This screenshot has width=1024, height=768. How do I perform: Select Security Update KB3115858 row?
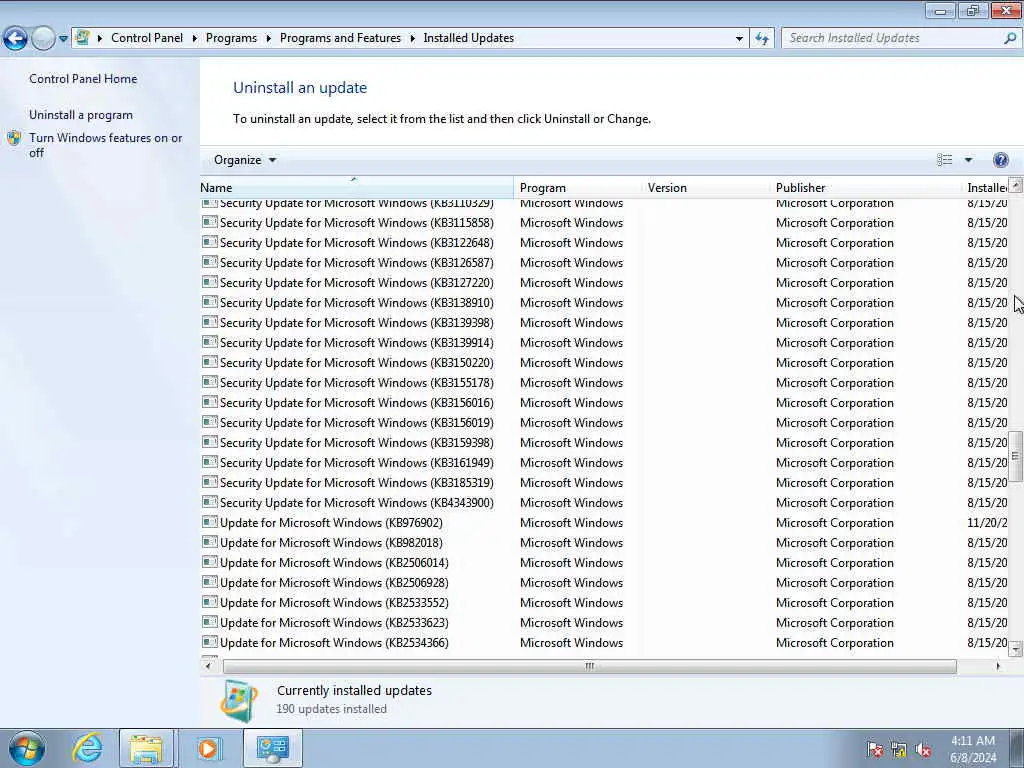604,223
